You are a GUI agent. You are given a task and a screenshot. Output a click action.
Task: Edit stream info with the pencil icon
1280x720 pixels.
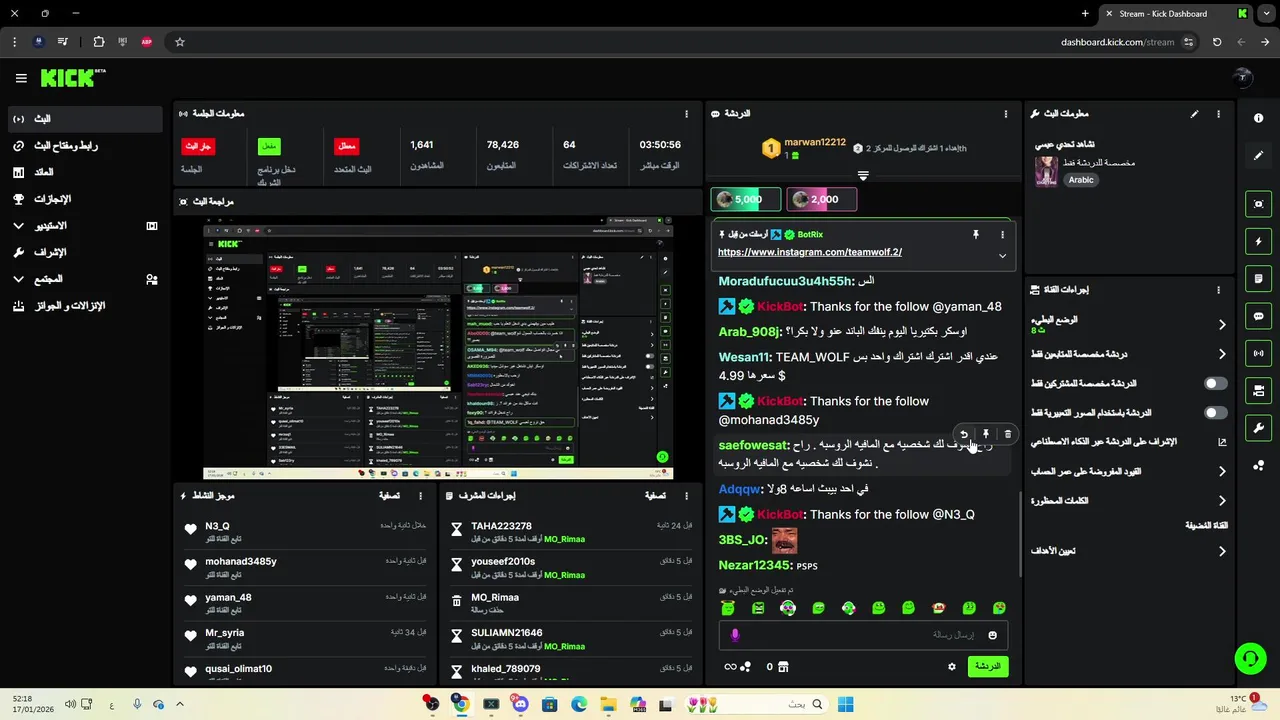tap(1194, 114)
